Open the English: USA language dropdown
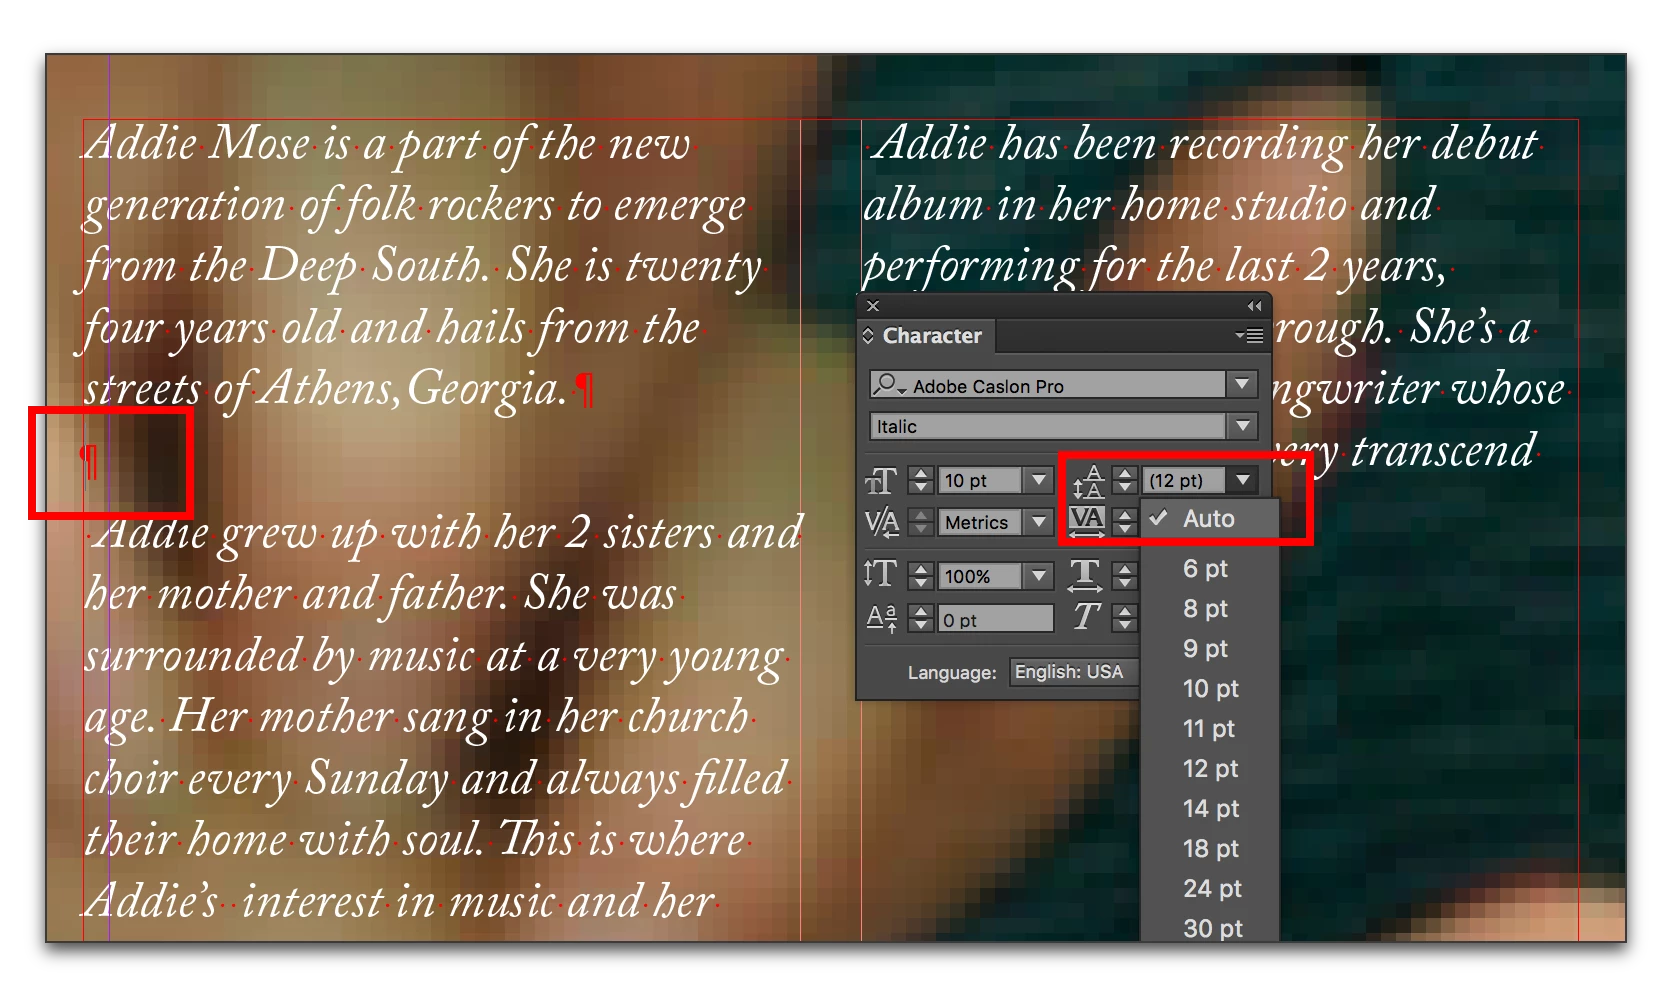The height and width of the screenshot is (995, 1673). [x=1075, y=672]
